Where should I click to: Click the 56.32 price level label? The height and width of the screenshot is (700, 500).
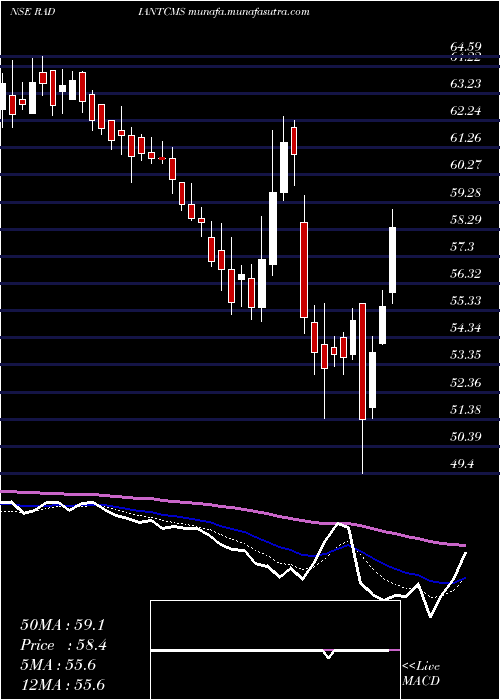pos(466,274)
